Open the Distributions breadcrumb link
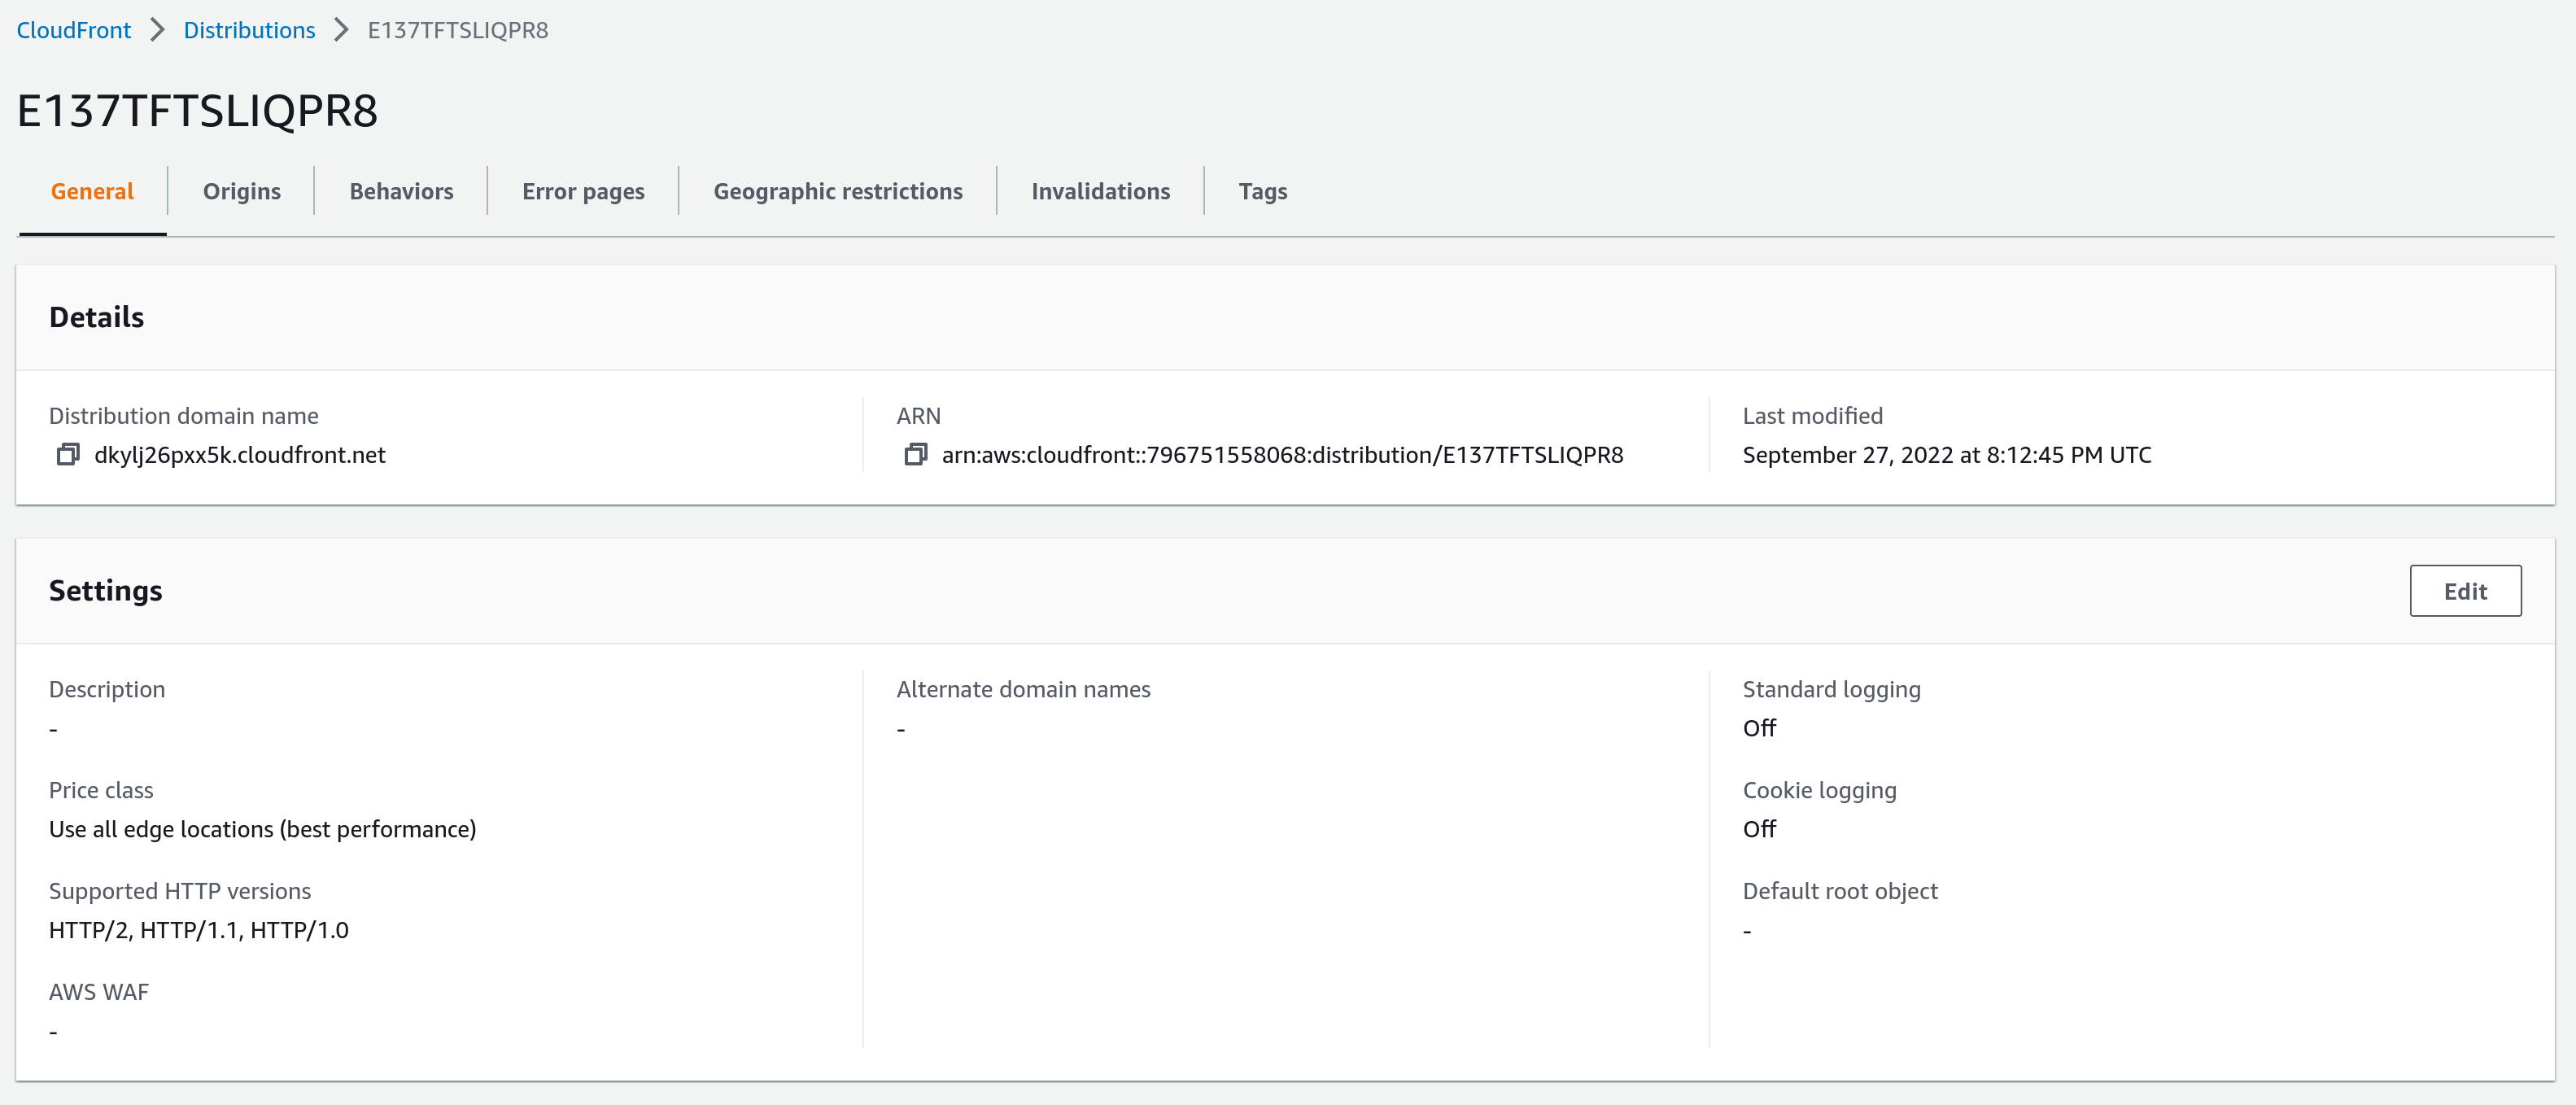Viewport: 2576px width, 1105px height. tap(249, 30)
